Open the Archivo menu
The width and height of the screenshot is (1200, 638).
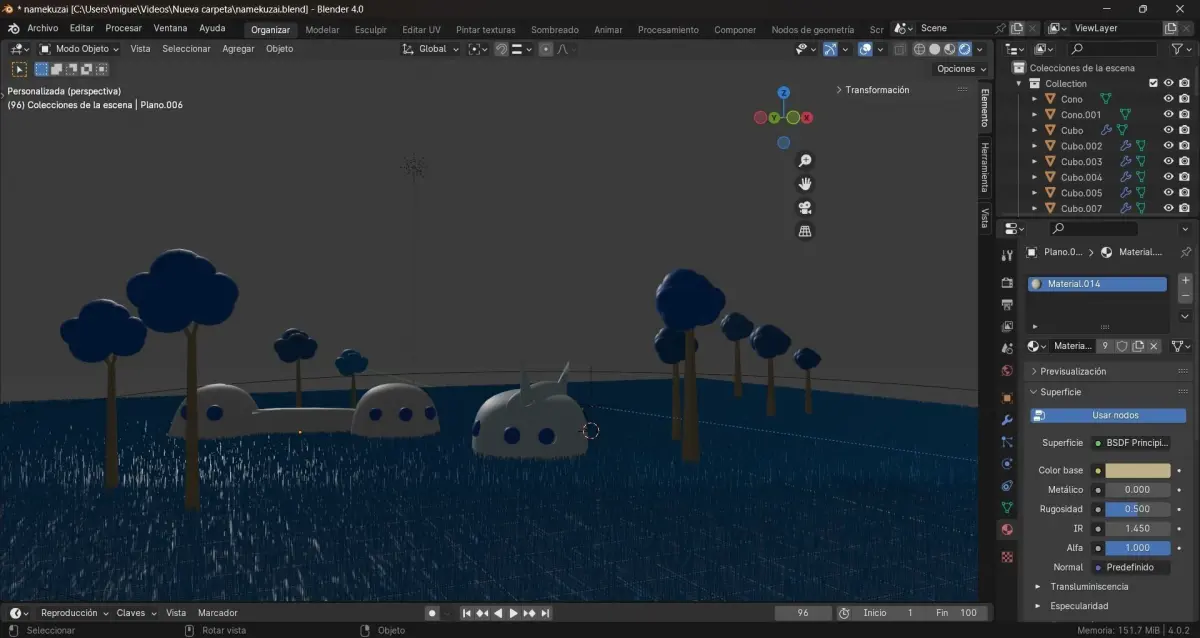click(43, 28)
